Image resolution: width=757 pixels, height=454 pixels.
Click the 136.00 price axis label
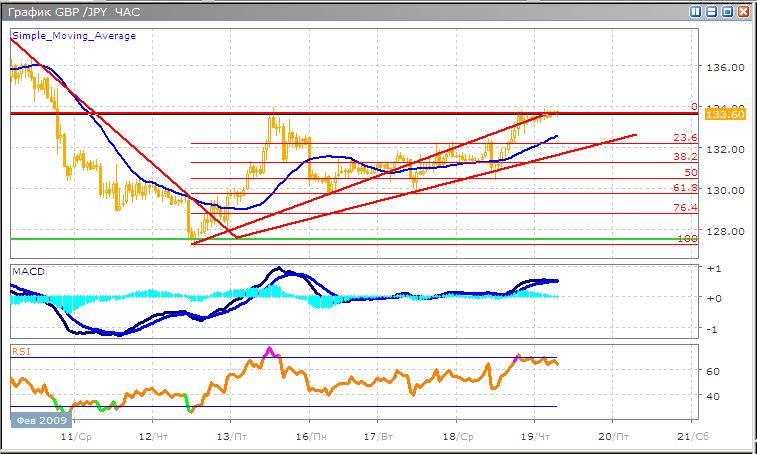point(724,68)
